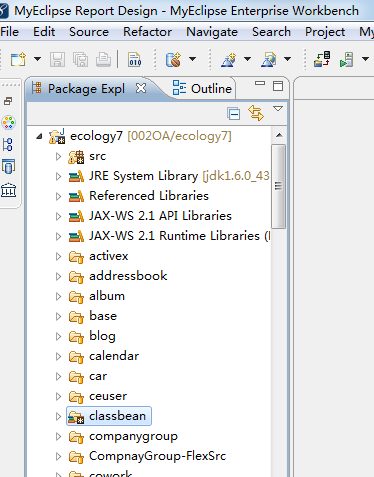Expand the JRE System Library node

click(x=58, y=176)
